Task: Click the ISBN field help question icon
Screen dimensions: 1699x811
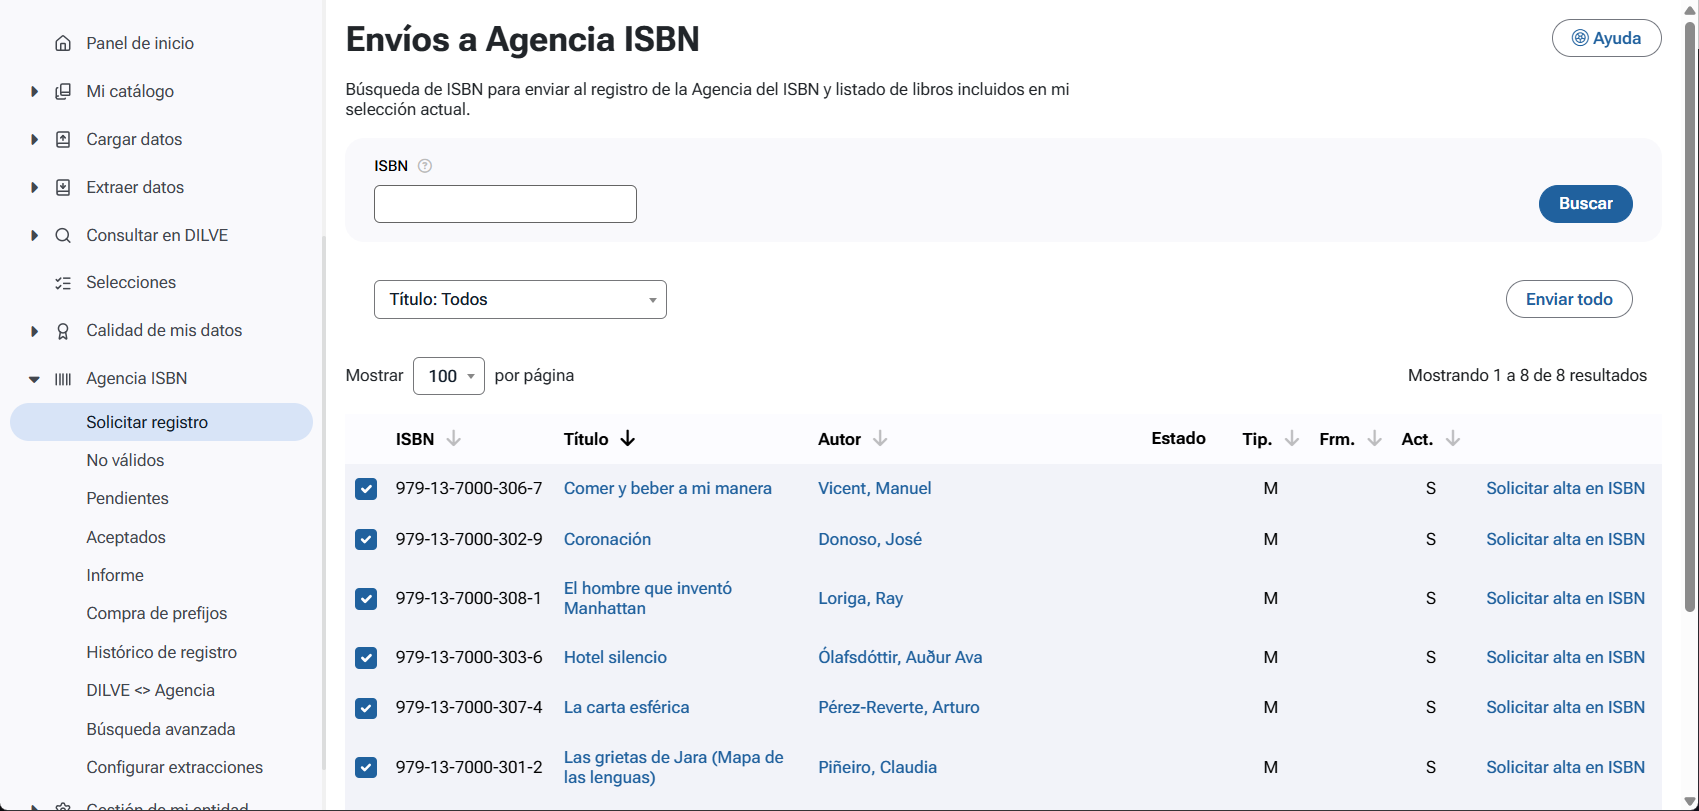Action: [425, 166]
